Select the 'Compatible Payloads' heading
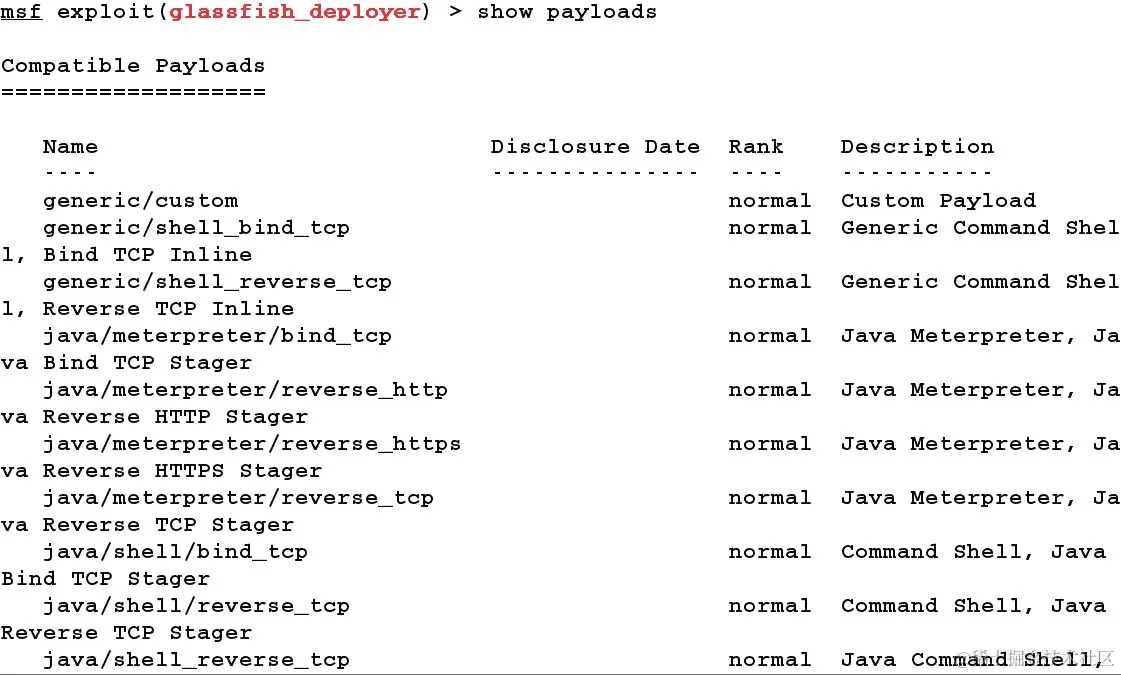Viewport: 1121px width, 675px height. coord(133,66)
